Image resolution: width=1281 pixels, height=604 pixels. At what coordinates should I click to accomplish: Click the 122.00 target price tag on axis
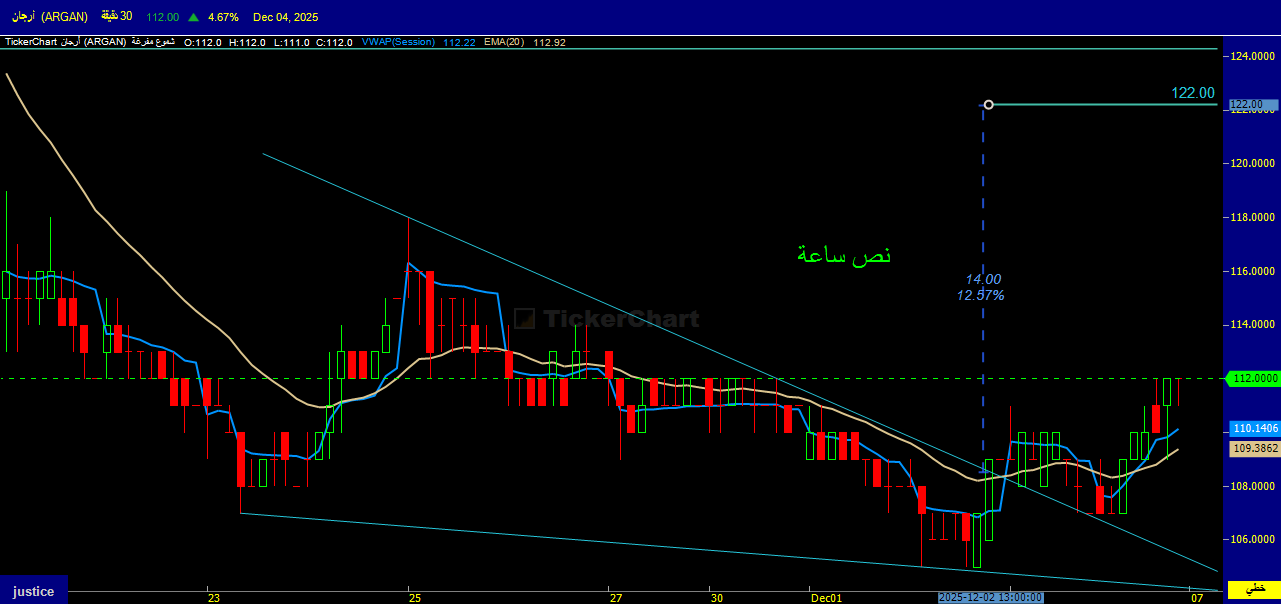[x=1253, y=104]
